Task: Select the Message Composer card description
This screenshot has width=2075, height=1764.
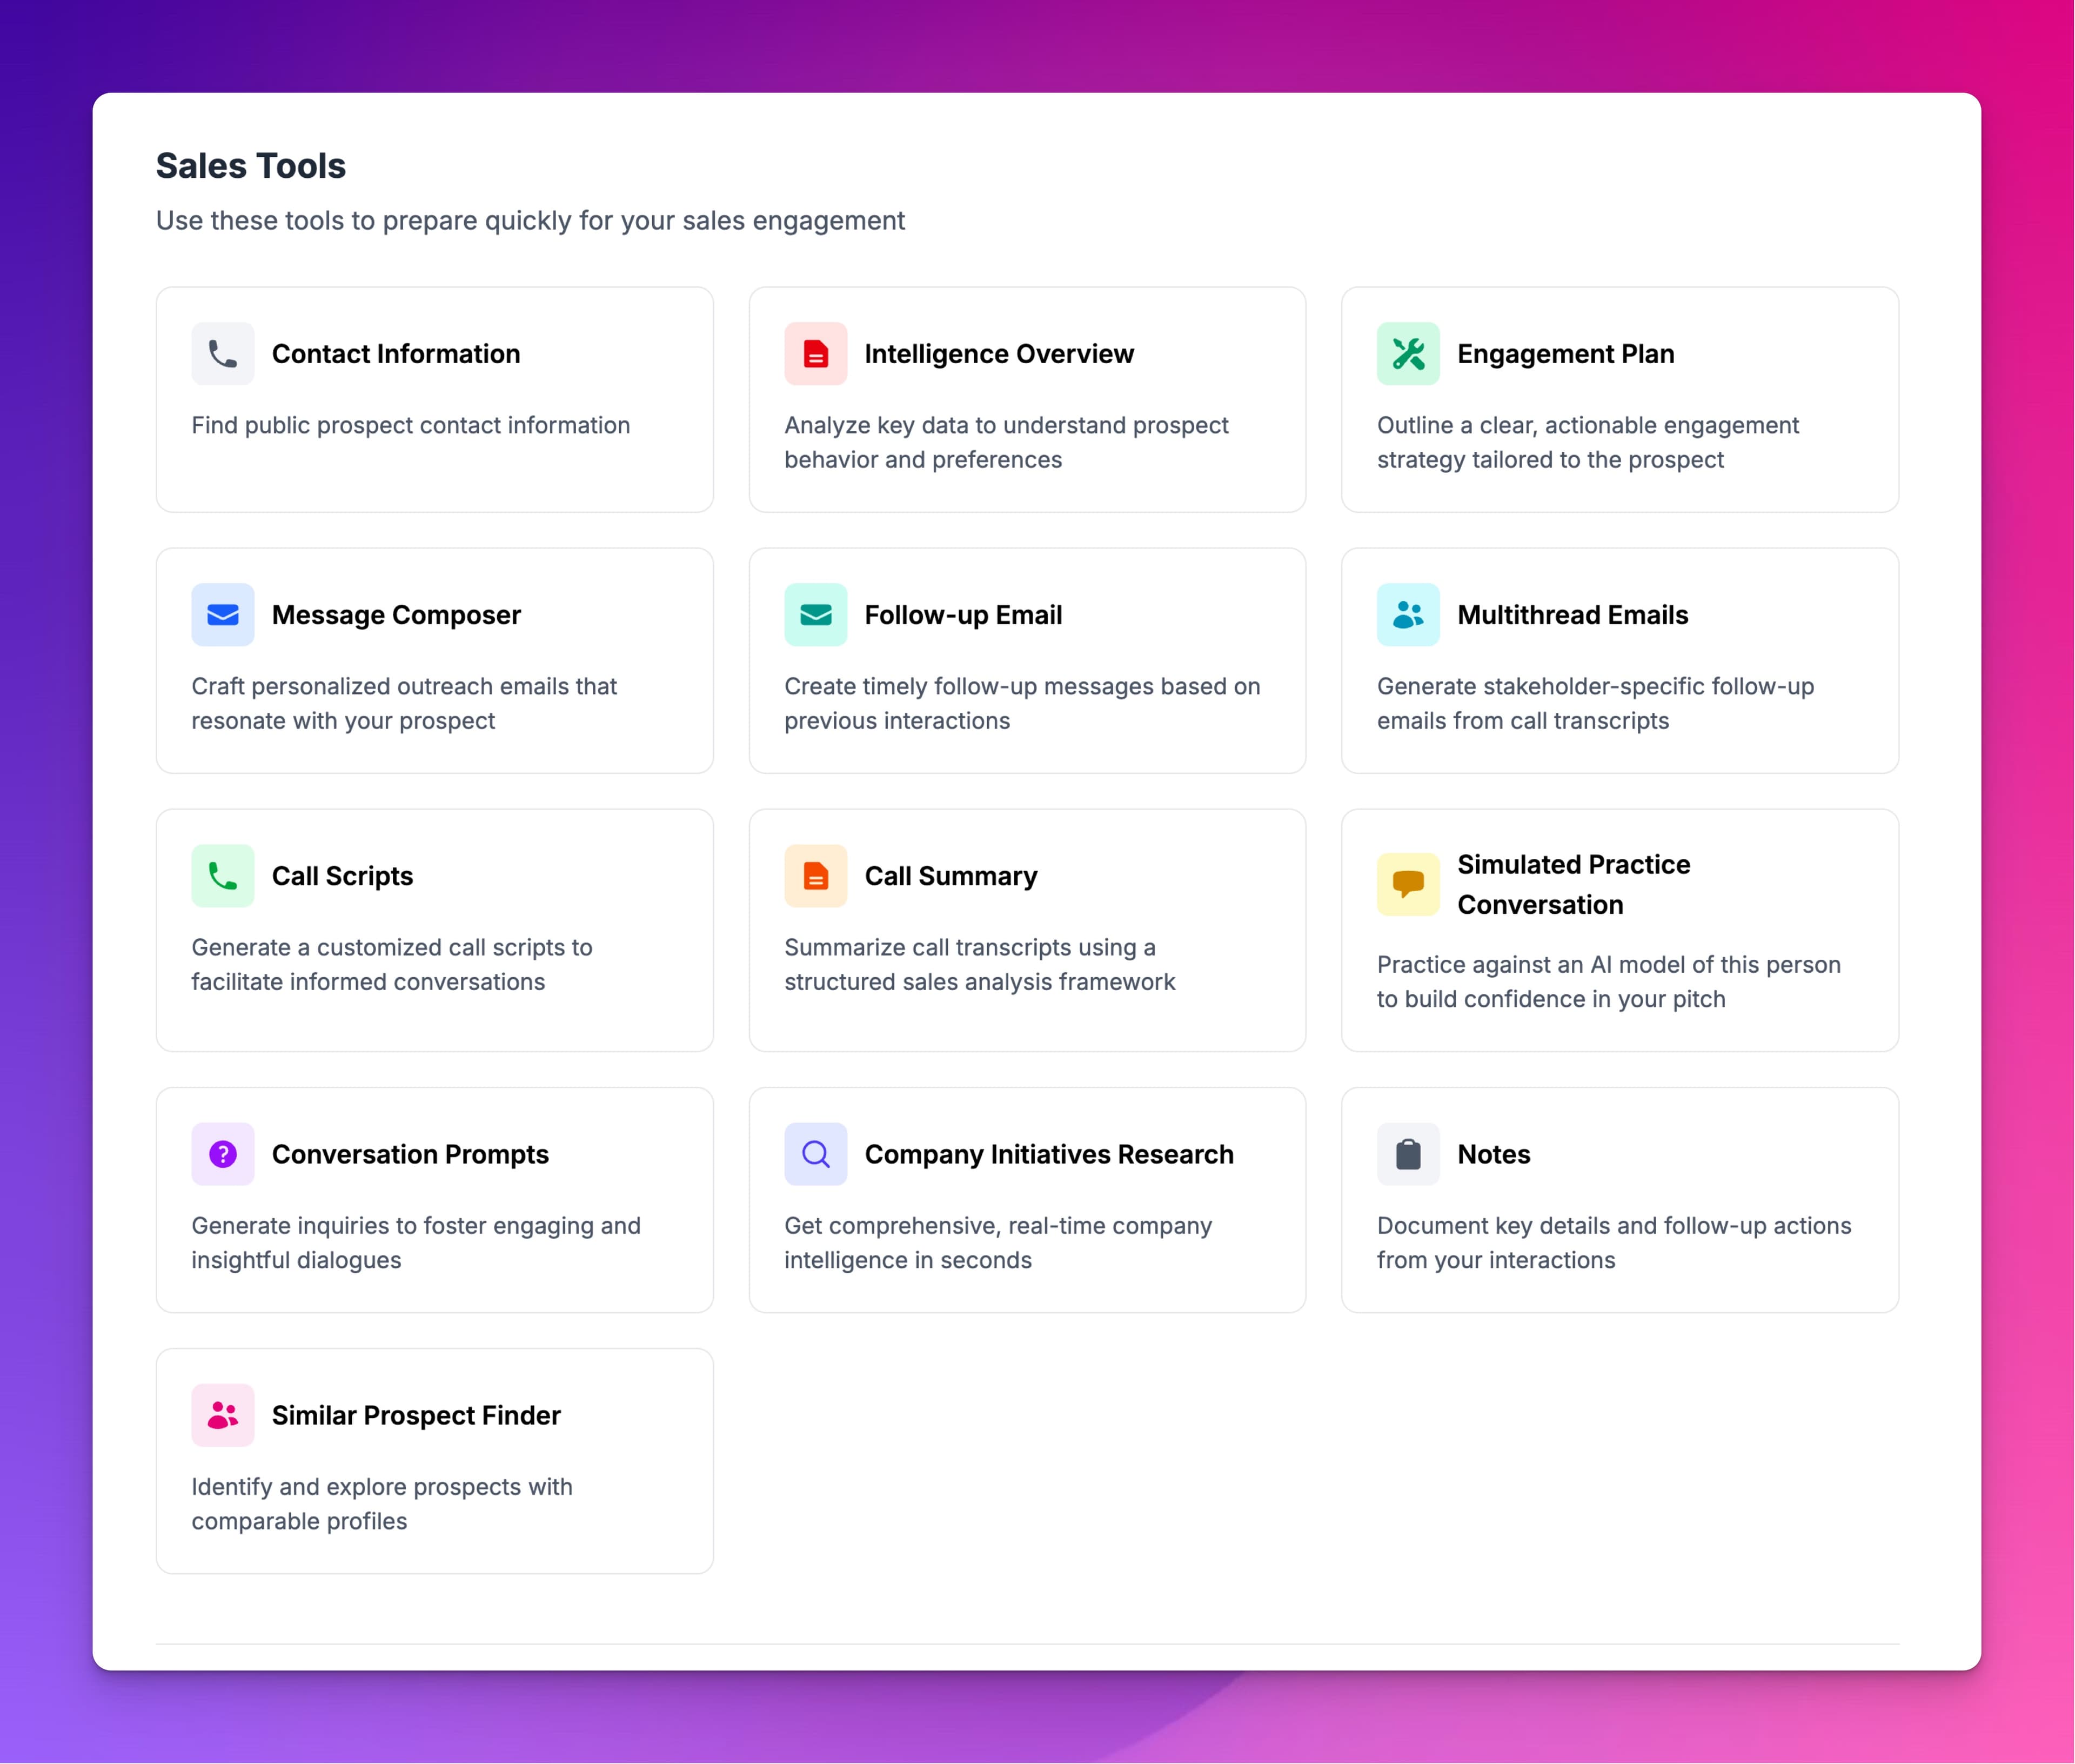Action: click(404, 703)
